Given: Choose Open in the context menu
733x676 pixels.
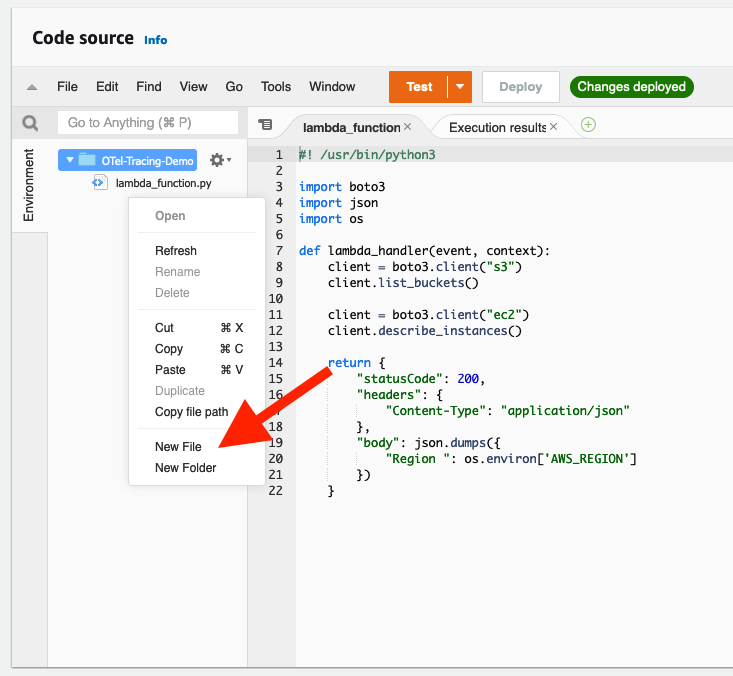Looking at the screenshot, I should pyautogui.click(x=170, y=216).
